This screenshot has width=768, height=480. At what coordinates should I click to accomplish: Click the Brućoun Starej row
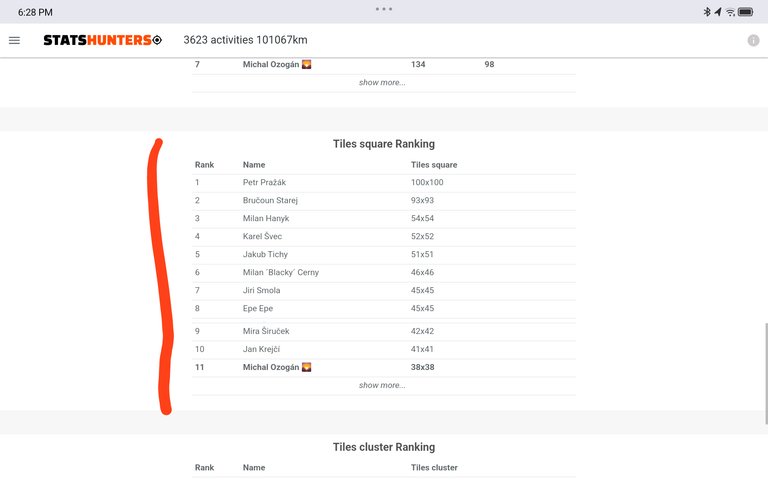270,200
